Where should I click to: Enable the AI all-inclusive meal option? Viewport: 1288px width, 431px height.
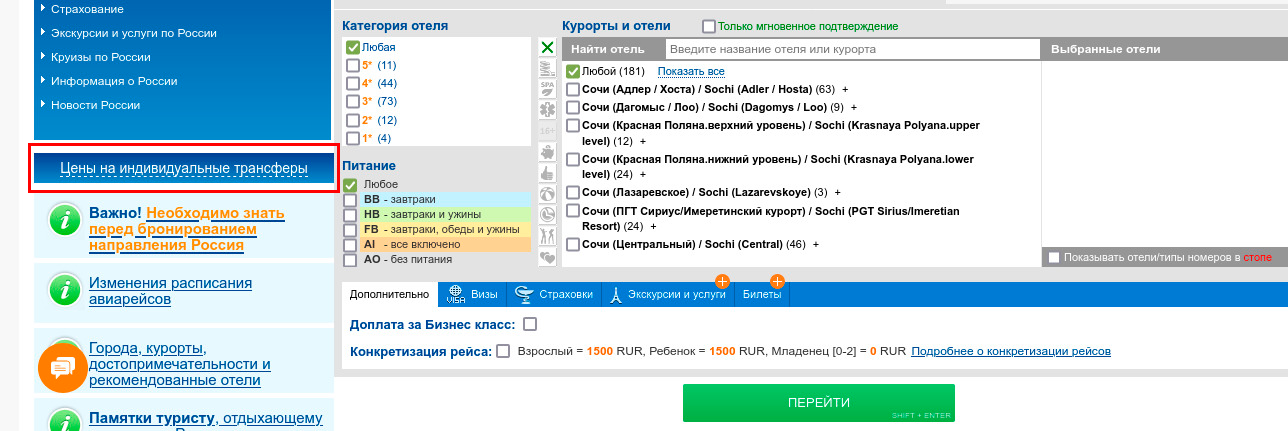[350, 245]
